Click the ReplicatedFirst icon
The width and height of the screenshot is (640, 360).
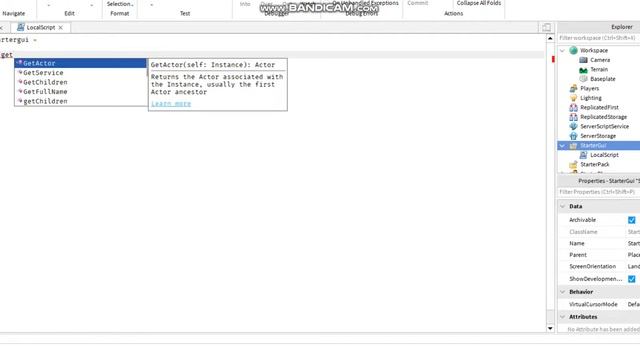point(573,107)
